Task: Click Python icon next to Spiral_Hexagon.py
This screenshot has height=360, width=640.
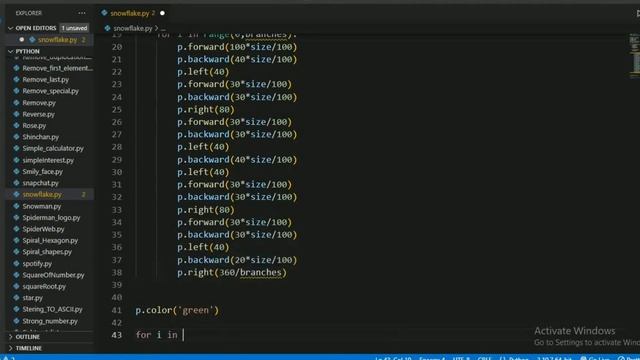Action: click(17, 240)
